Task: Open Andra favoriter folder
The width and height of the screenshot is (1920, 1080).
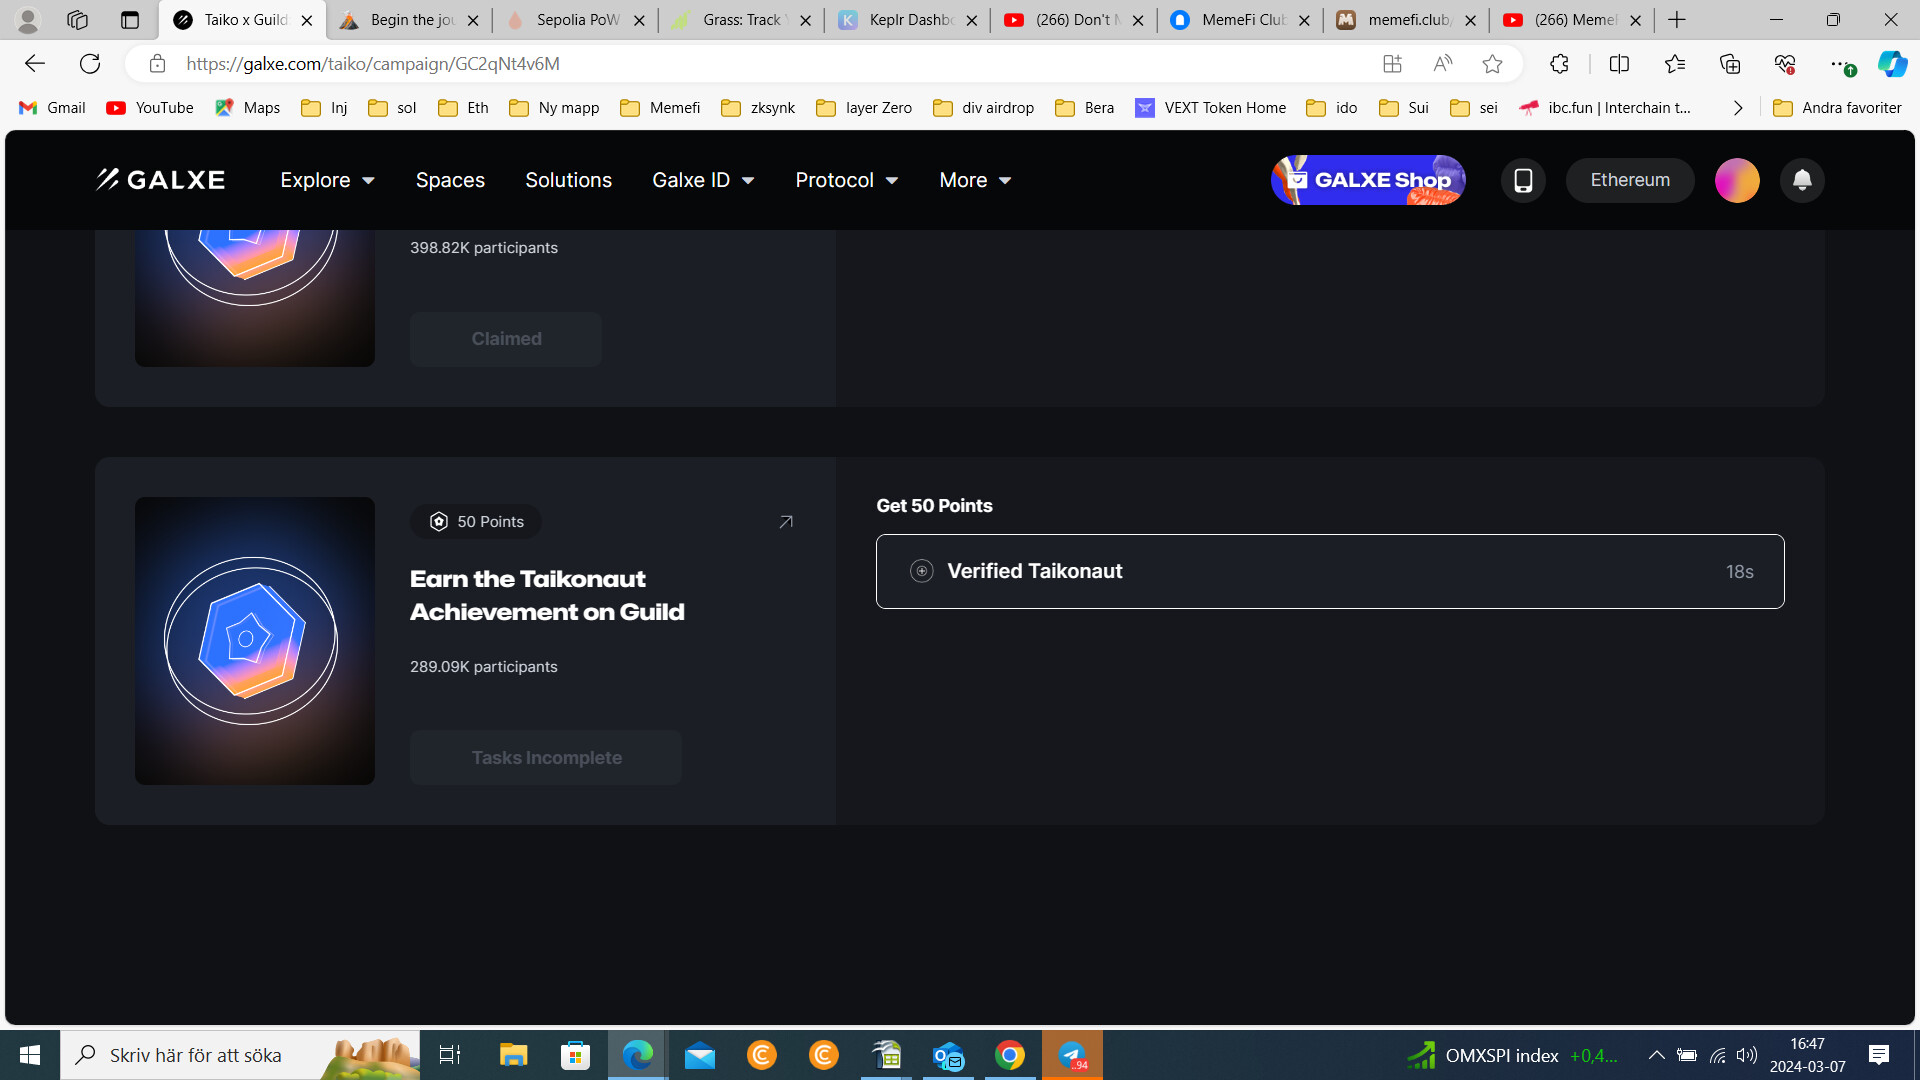Action: pyautogui.click(x=1837, y=108)
